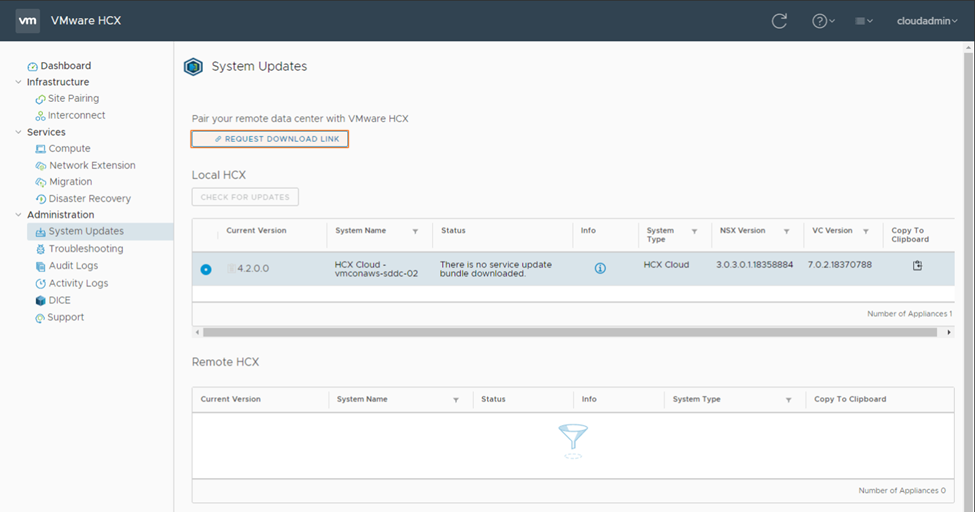Click the DICE cube icon

(x=40, y=300)
